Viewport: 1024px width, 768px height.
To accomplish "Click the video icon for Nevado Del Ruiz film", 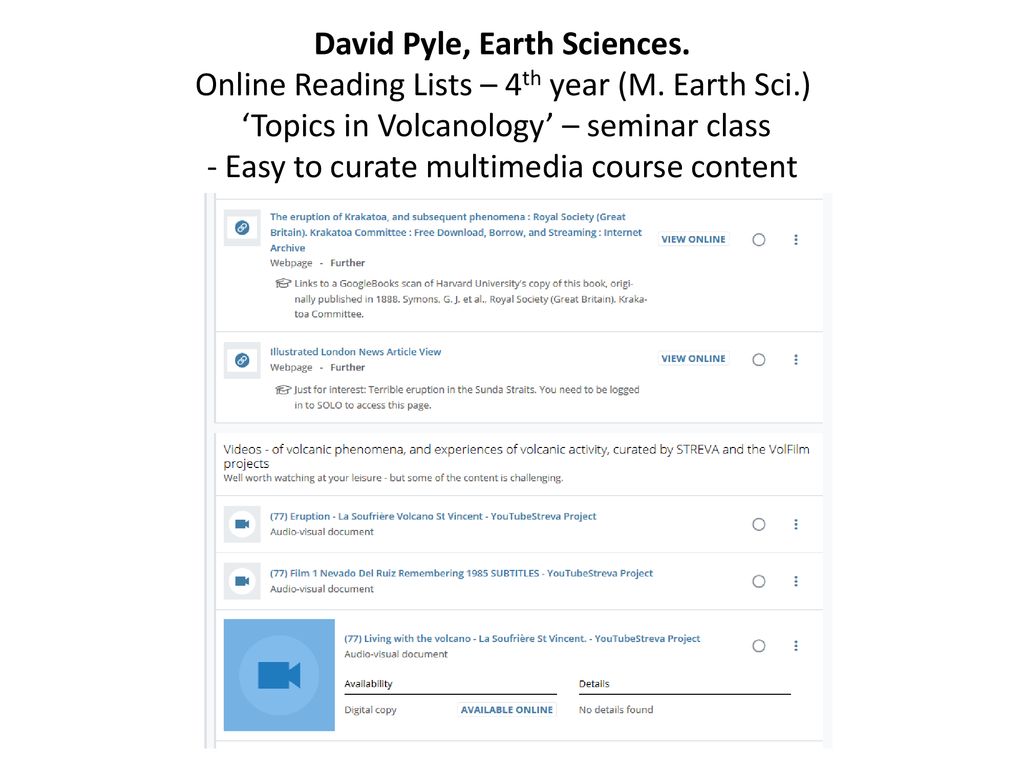I will point(242,581).
